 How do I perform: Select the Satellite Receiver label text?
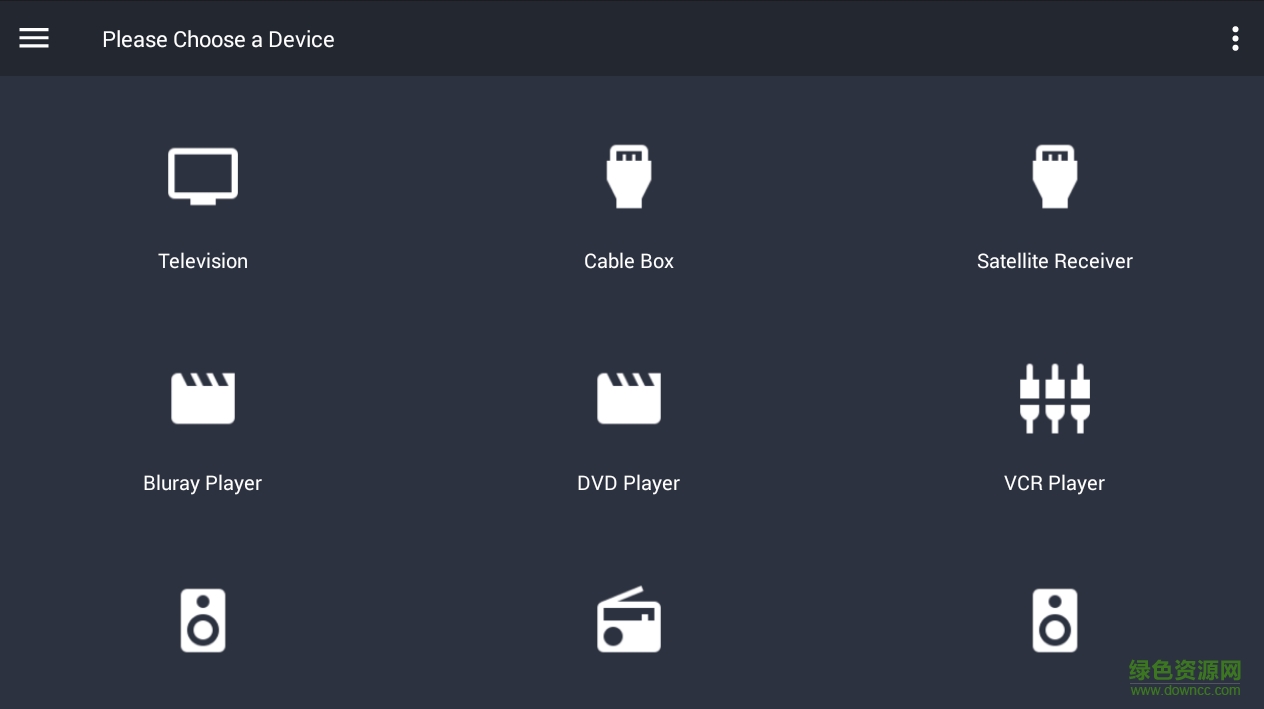(x=1054, y=261)
